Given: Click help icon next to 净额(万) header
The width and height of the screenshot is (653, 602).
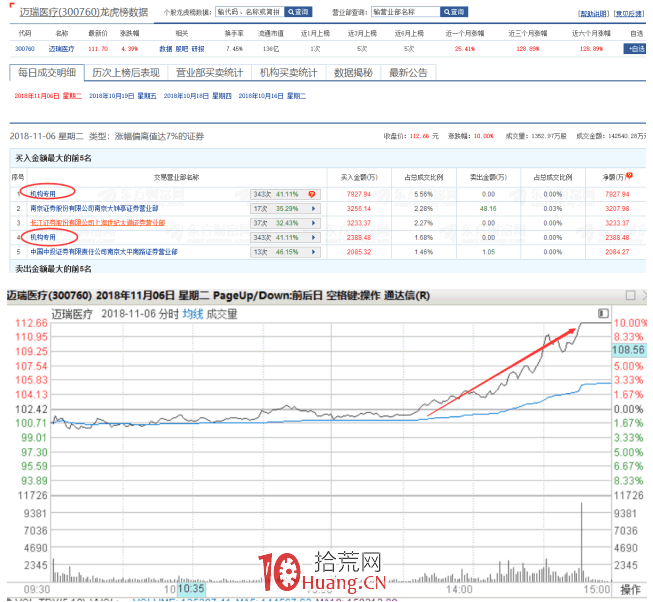Looking at the screenshot, I should (x=629, y=176).
